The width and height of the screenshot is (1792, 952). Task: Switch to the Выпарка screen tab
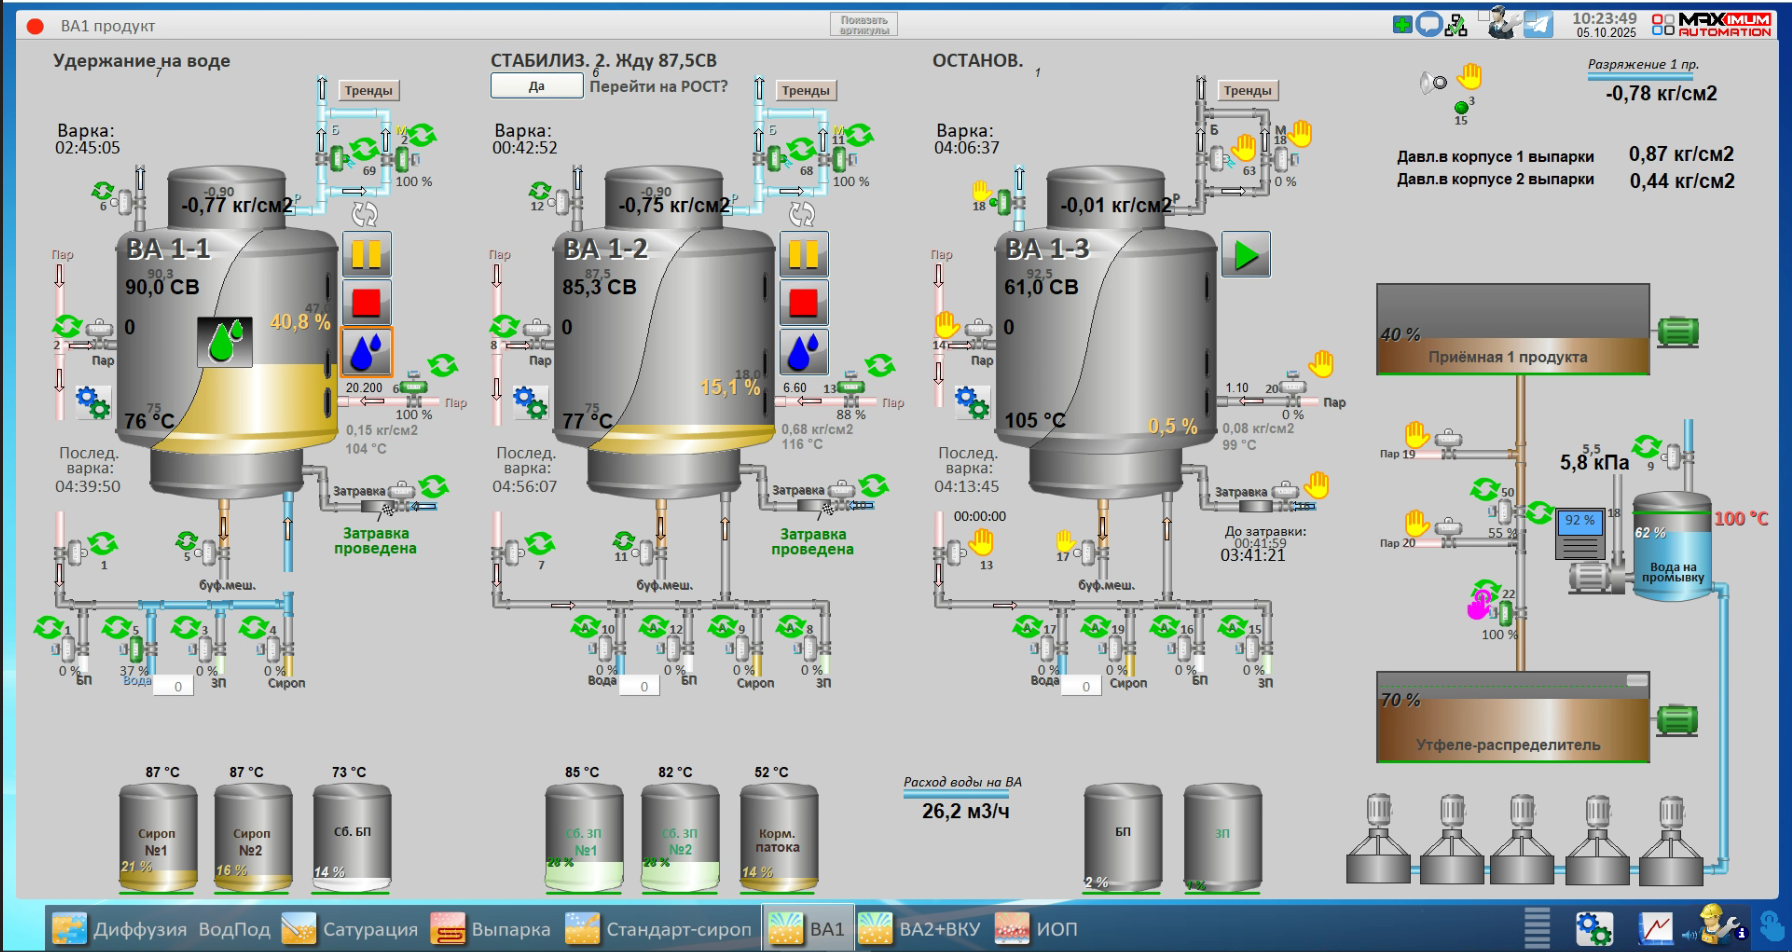coord(491,929)
